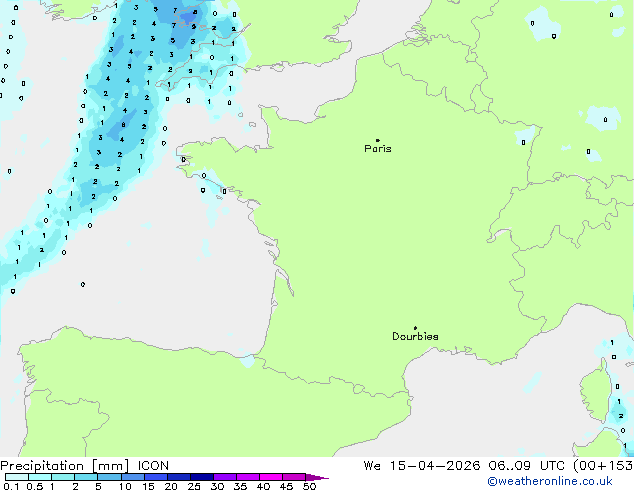The width and height of the screenshot is (634, 490).
Task: Click the 'ICON' model name text
Action: 153,466
